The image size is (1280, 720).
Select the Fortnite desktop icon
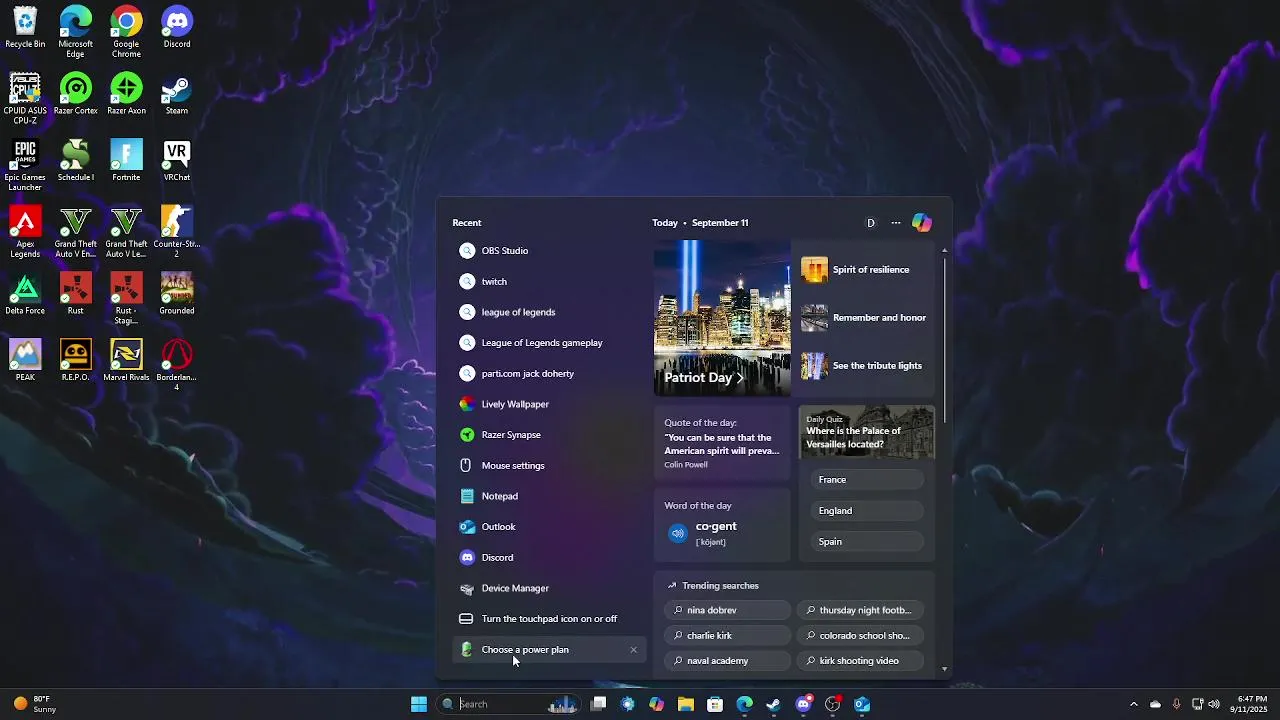pyautogui.click(x=126, y=160)
